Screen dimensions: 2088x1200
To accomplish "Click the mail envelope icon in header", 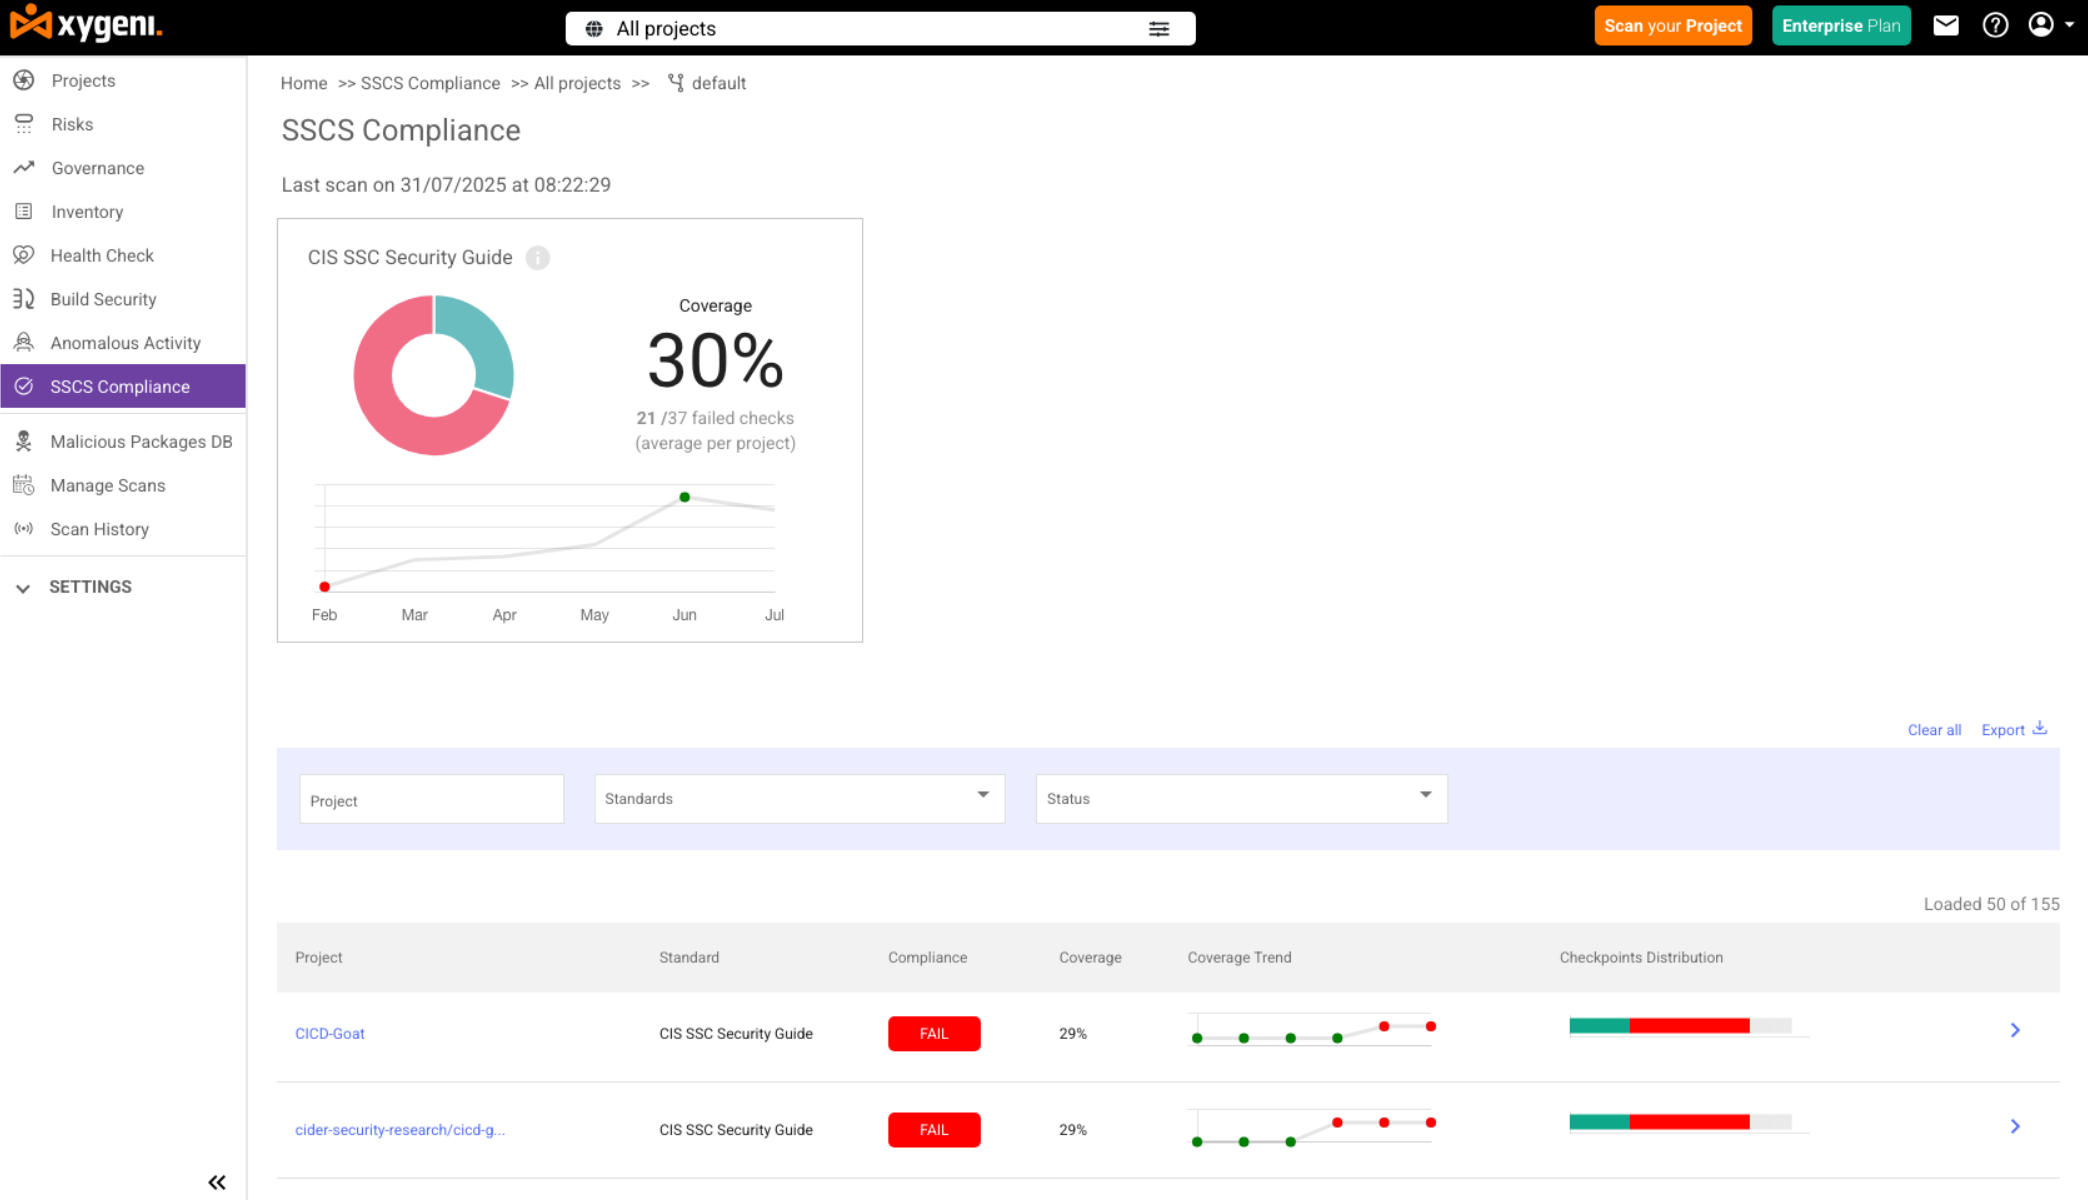I will pyautogui.click(x=1945, y=26).
